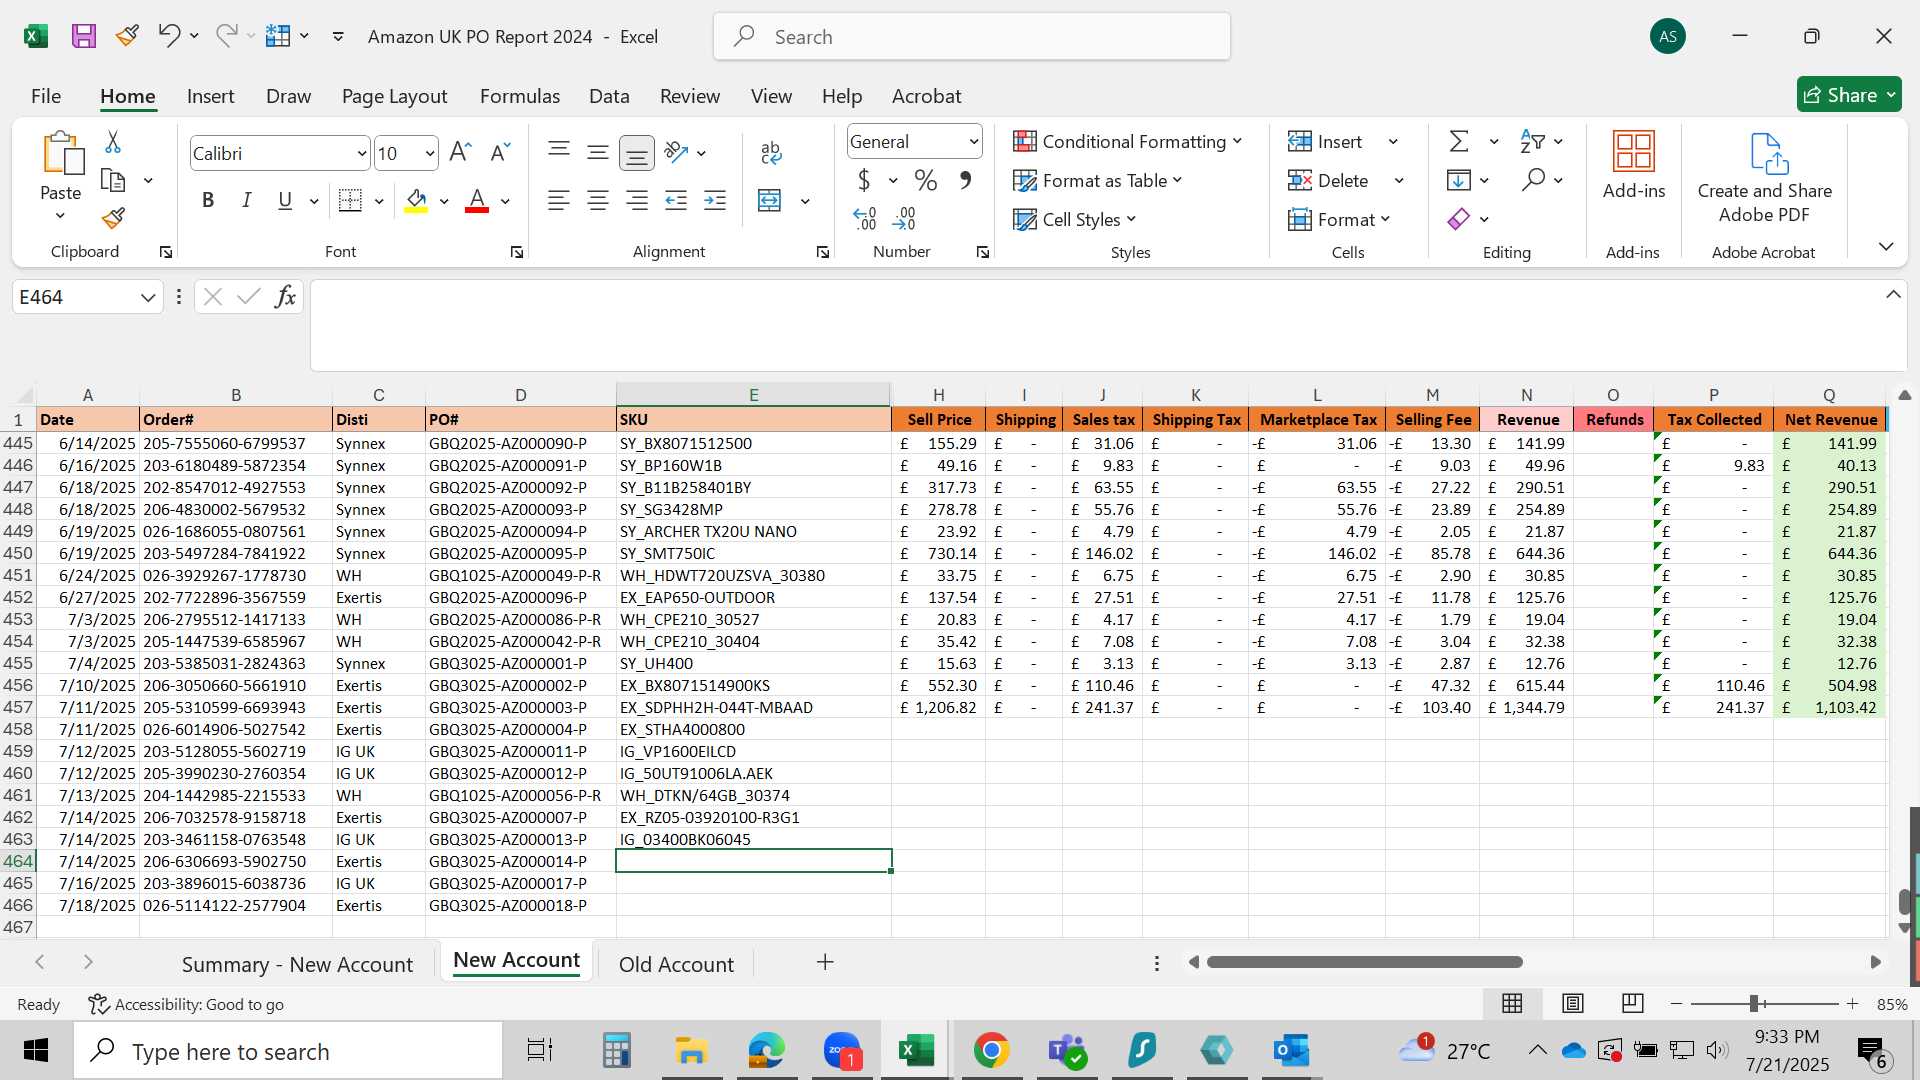Click the AutoSum sigma icon

pyautogui.click(x=1459, y=141)
